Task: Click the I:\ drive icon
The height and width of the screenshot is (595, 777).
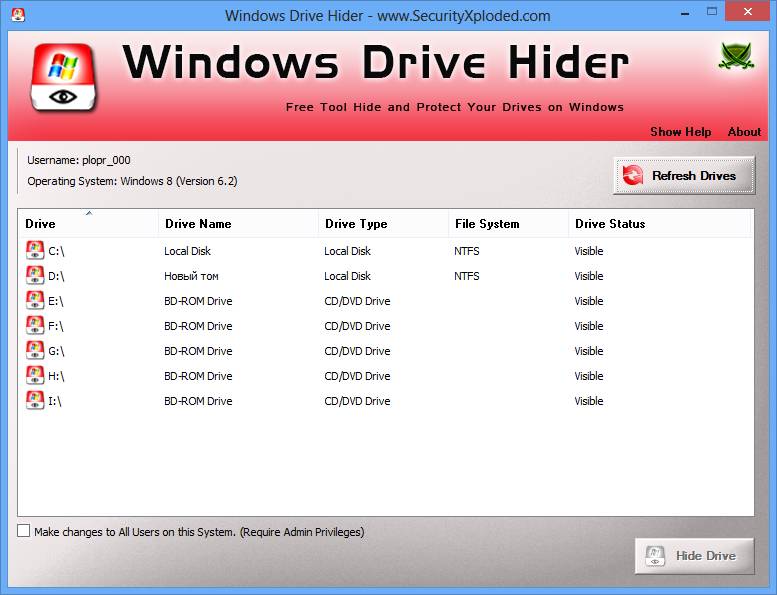Action: [35, 400]
